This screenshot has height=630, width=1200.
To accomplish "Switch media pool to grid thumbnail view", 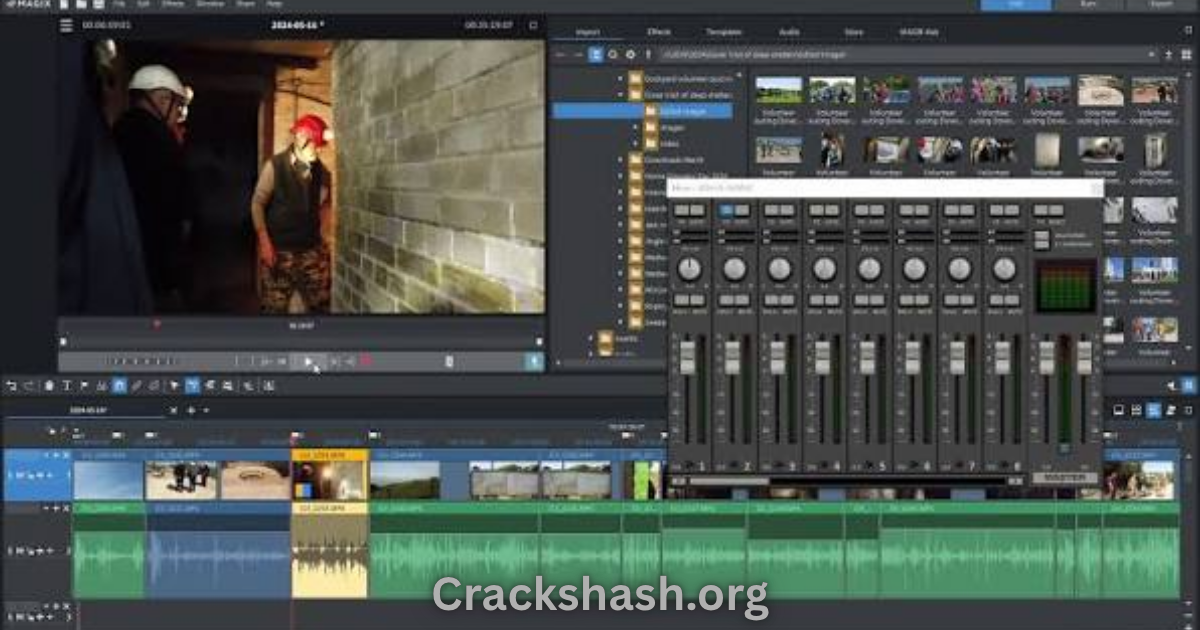I will click(x=1184, y=55).
